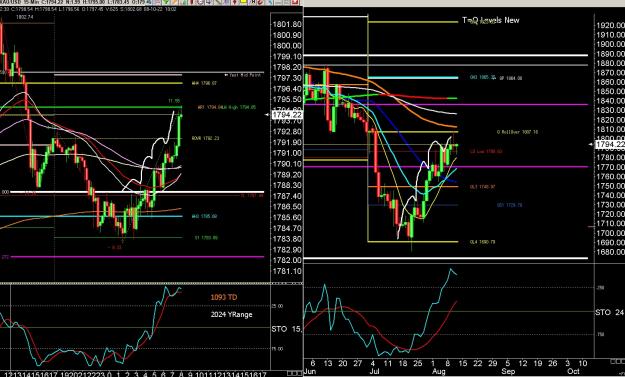Screen dimensions: 625x377
Task: Click 1789.20 on the left price axis
Action: point(287,175)
